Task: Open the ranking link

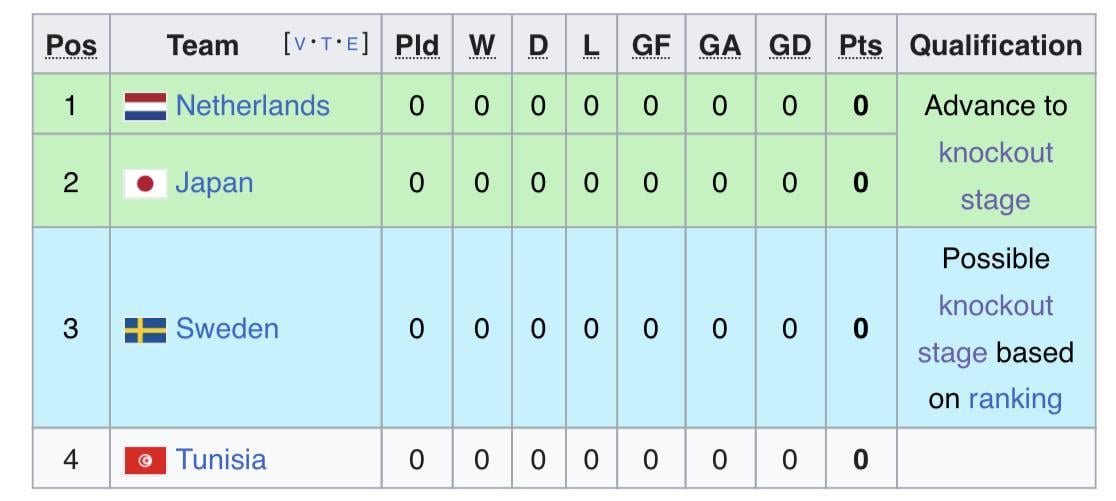Action: (1015, 399)
